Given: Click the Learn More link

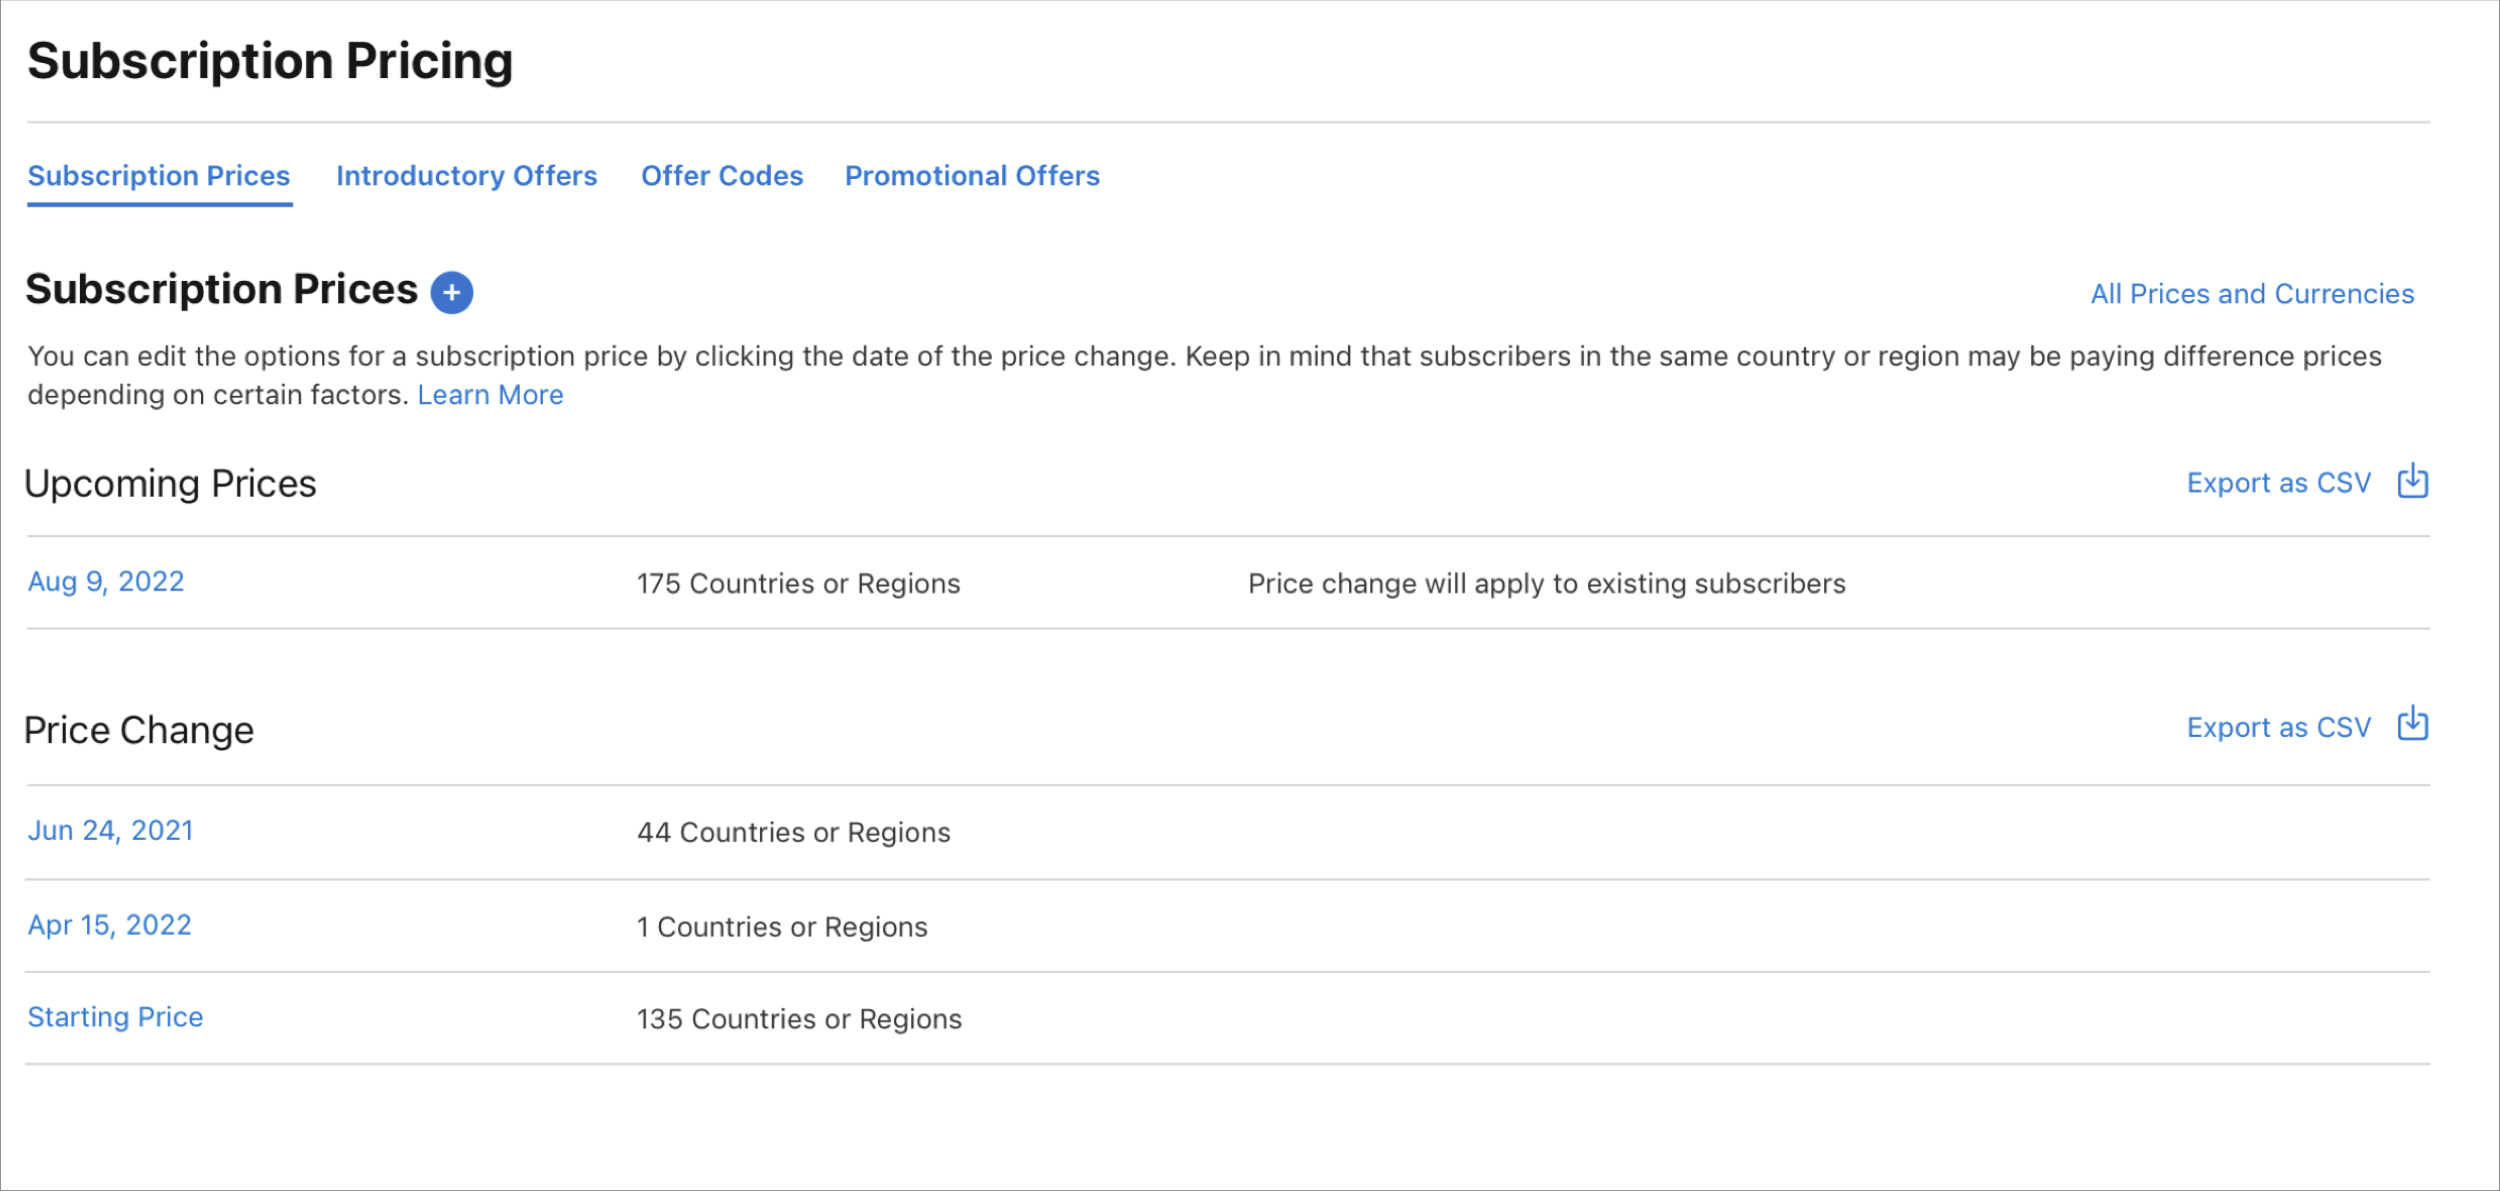Looking at the screenshot, I should pyautogui.click(x=489, y=394).
